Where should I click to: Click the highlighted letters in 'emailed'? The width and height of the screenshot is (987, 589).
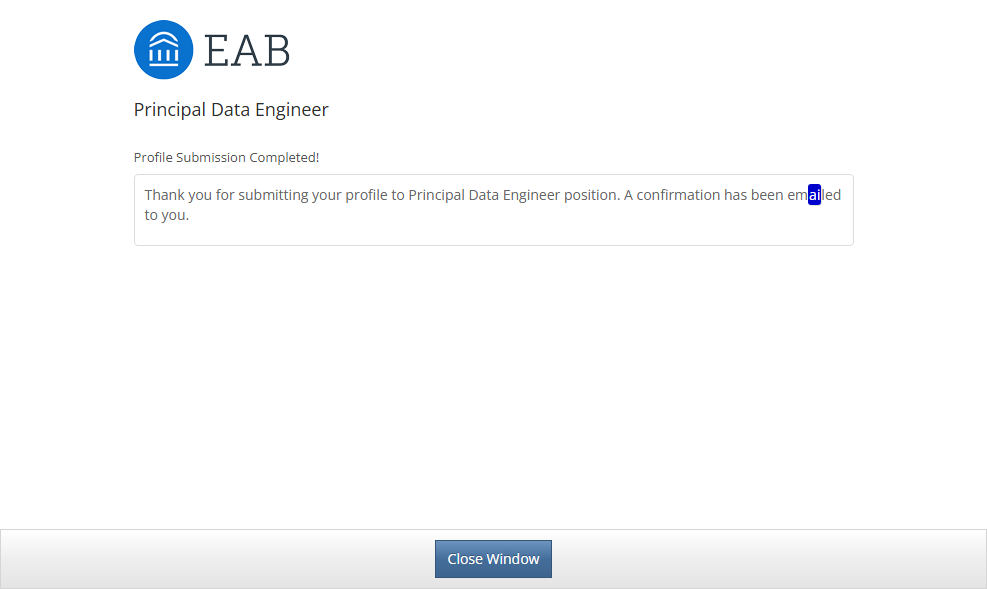coord(814,195)
